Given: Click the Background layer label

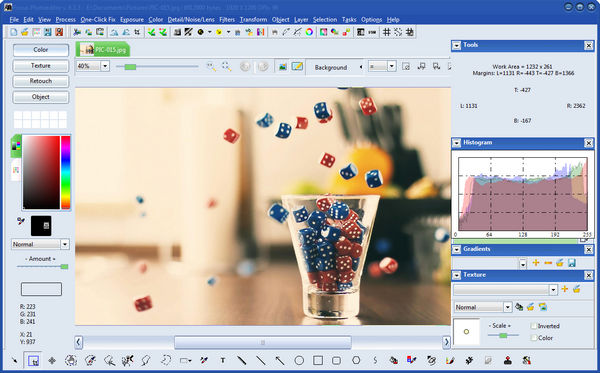Looking at the screenshot, I should pos(331,67).
